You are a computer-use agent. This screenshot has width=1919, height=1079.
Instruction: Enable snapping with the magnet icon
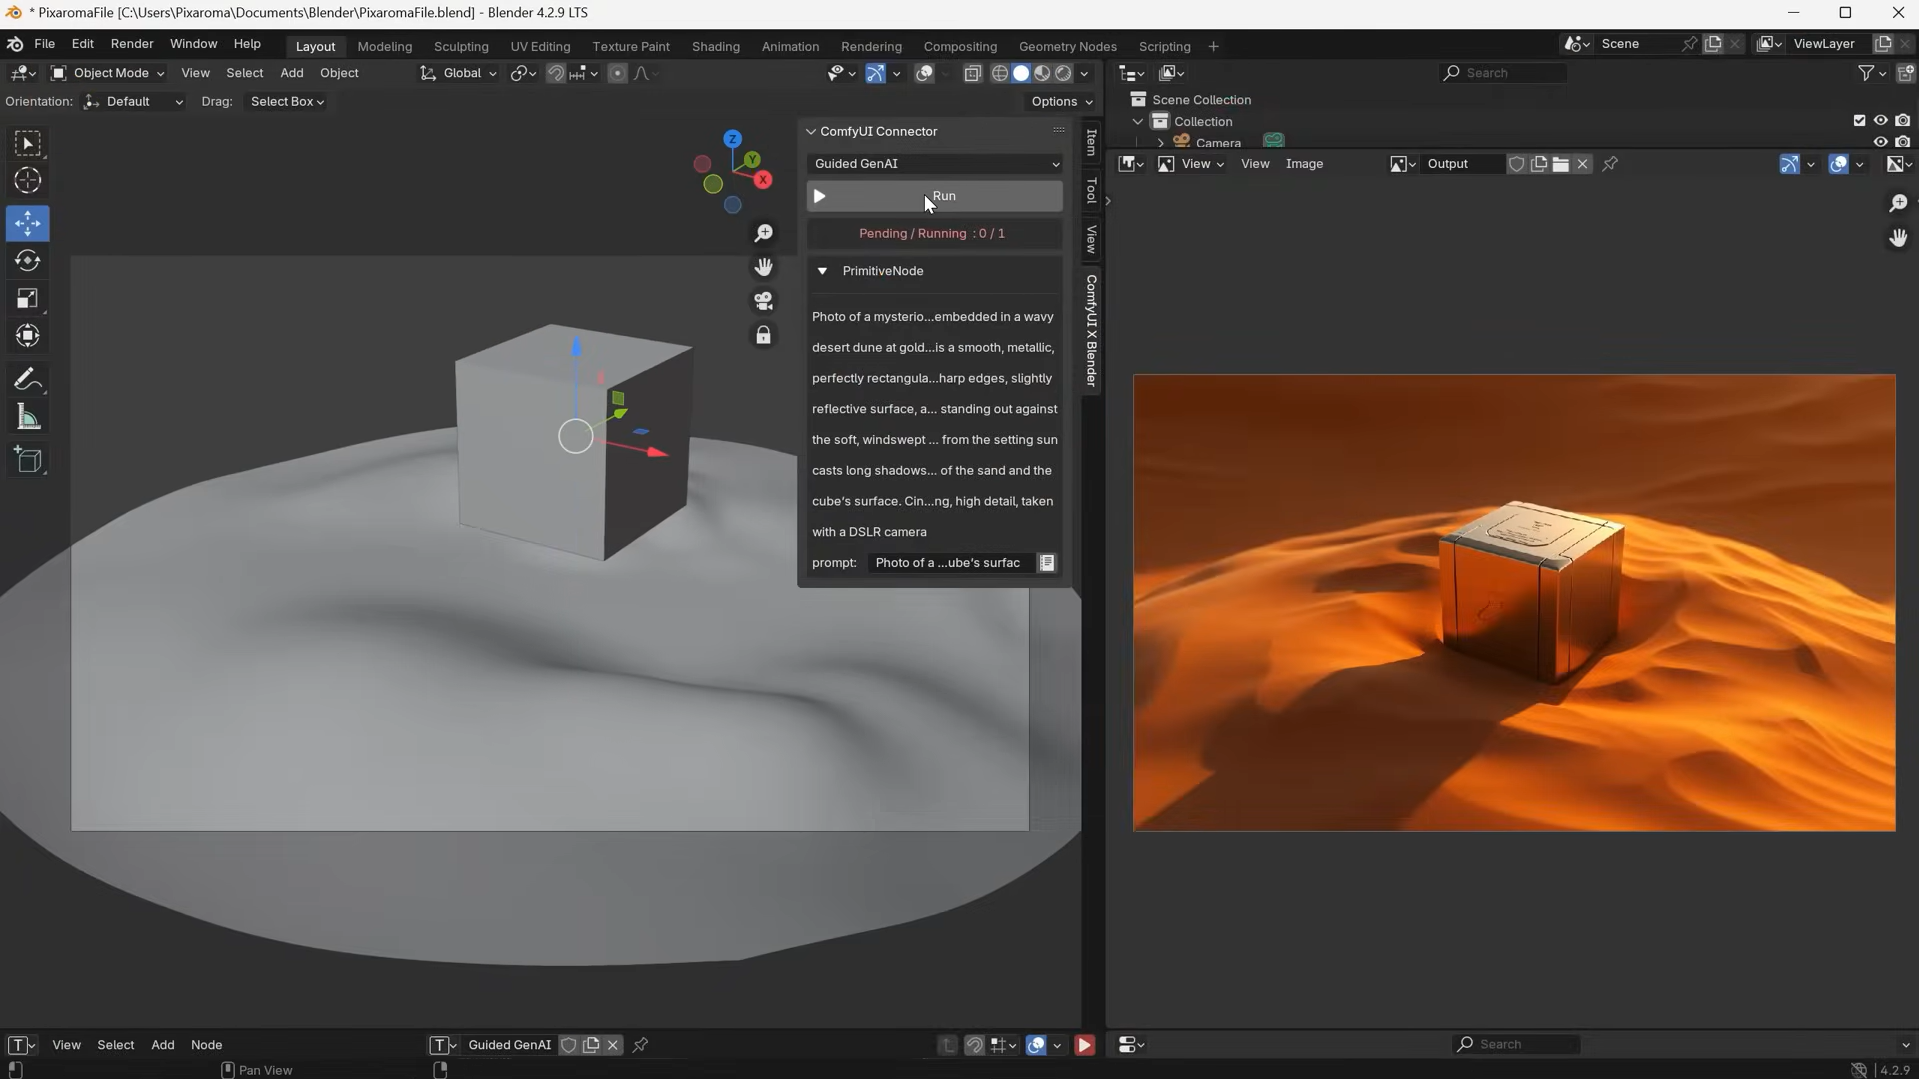pos(555,73)
